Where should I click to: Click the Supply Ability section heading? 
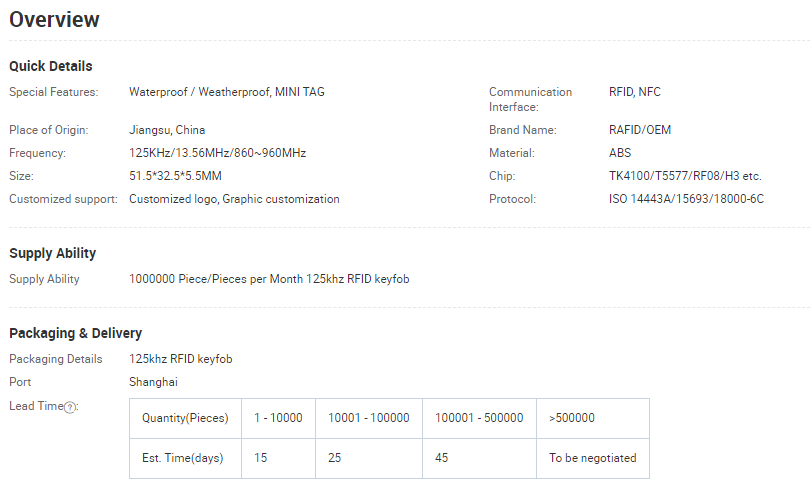tap(53, 253)
